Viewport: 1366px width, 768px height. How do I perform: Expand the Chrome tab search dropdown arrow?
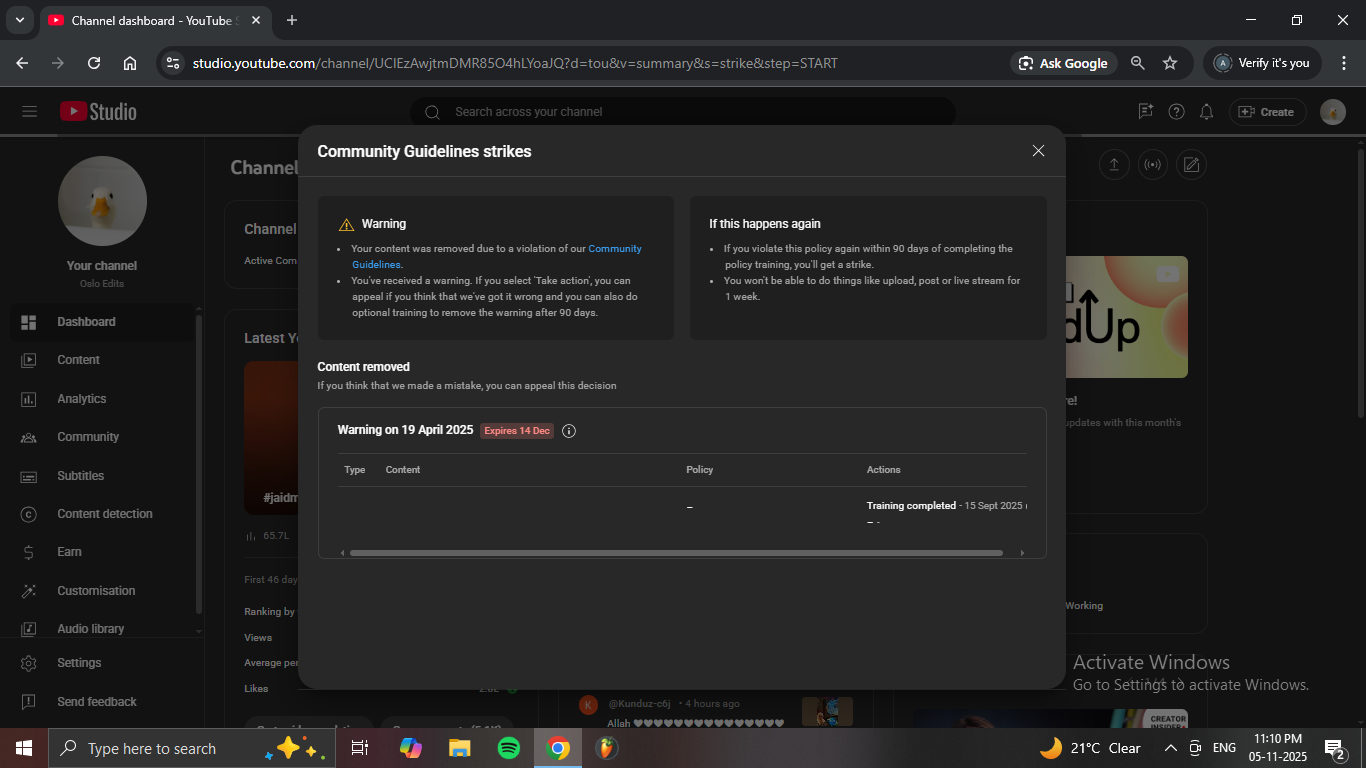tap(19, 20)
